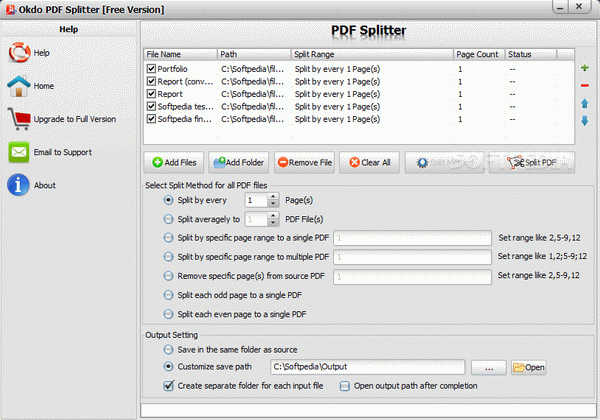Viewport: 600px width, 420px height.
Task: Uncheck the Report file checkbox
Action: 151,94
